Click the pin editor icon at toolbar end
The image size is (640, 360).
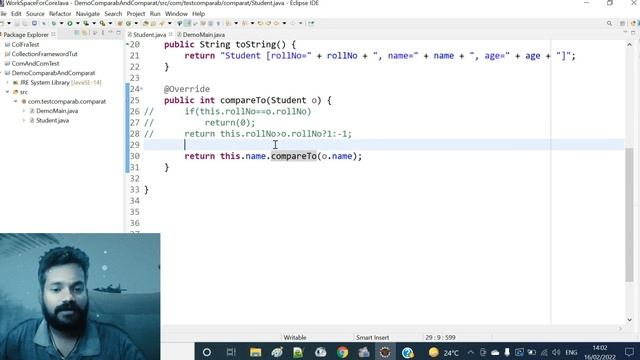311,23
